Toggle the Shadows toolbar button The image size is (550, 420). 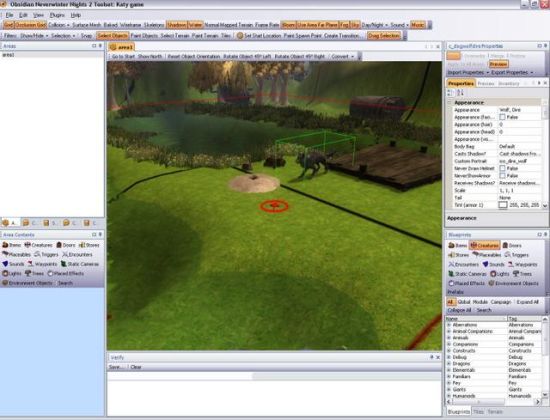[x=176, y=25]
